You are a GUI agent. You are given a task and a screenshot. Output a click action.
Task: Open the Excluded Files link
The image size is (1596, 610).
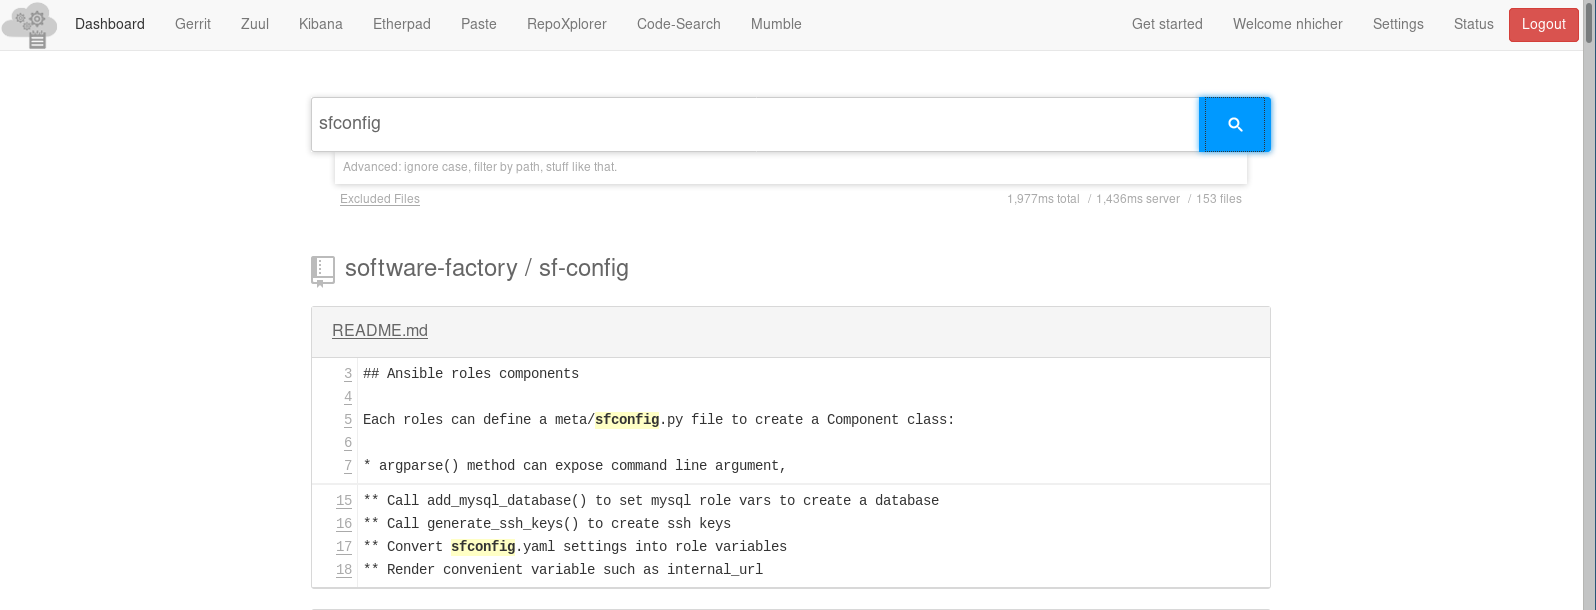(380, 199)
